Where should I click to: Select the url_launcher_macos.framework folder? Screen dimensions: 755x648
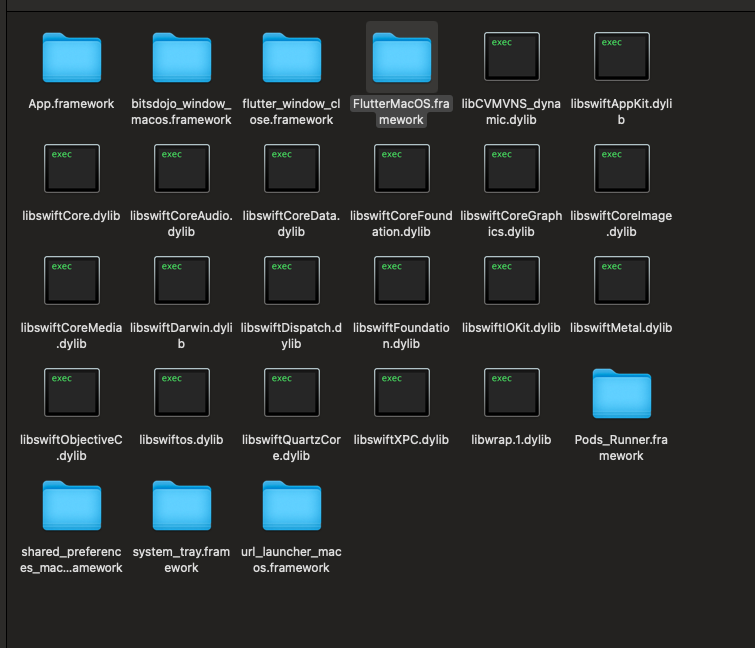291,505
